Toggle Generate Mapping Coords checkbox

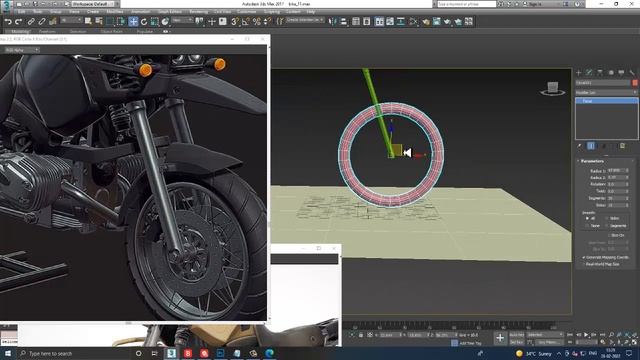tap(584, 258)
